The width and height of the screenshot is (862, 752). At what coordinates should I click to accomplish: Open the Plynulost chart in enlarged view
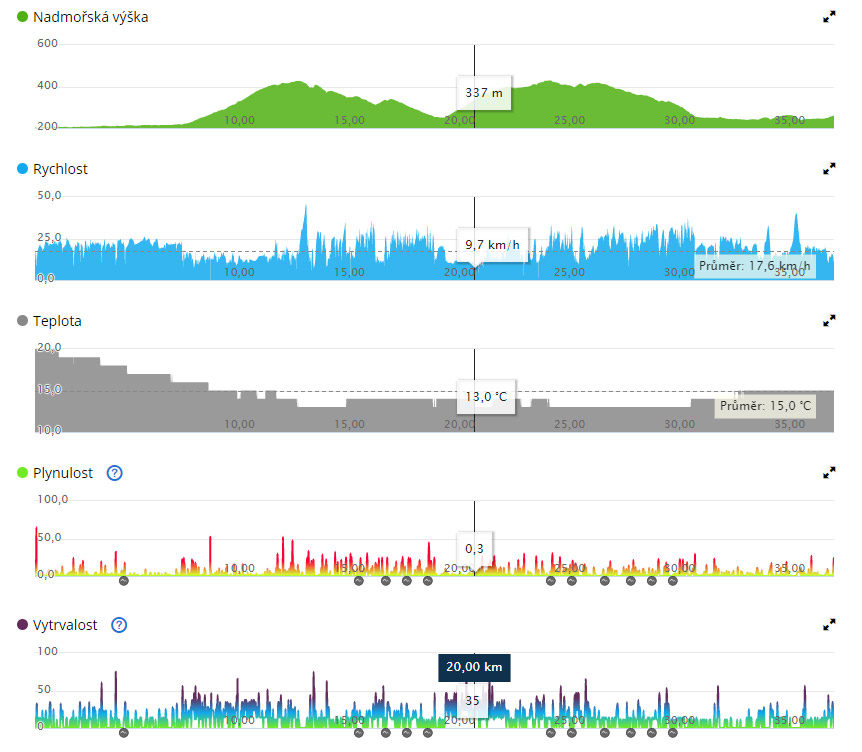pyautogui.click(x=828, y=473)
